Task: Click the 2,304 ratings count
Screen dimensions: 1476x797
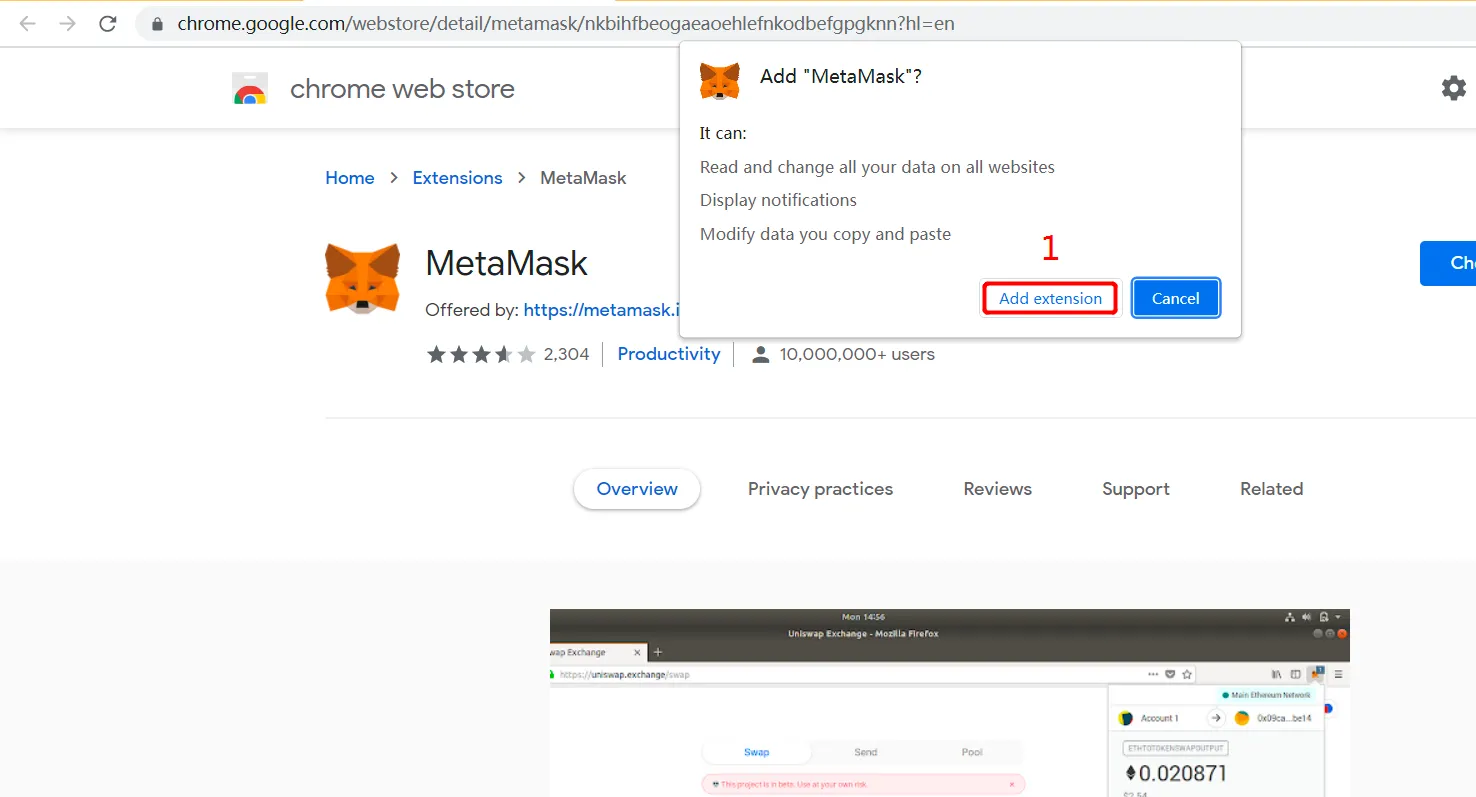Action: (566, 354)
